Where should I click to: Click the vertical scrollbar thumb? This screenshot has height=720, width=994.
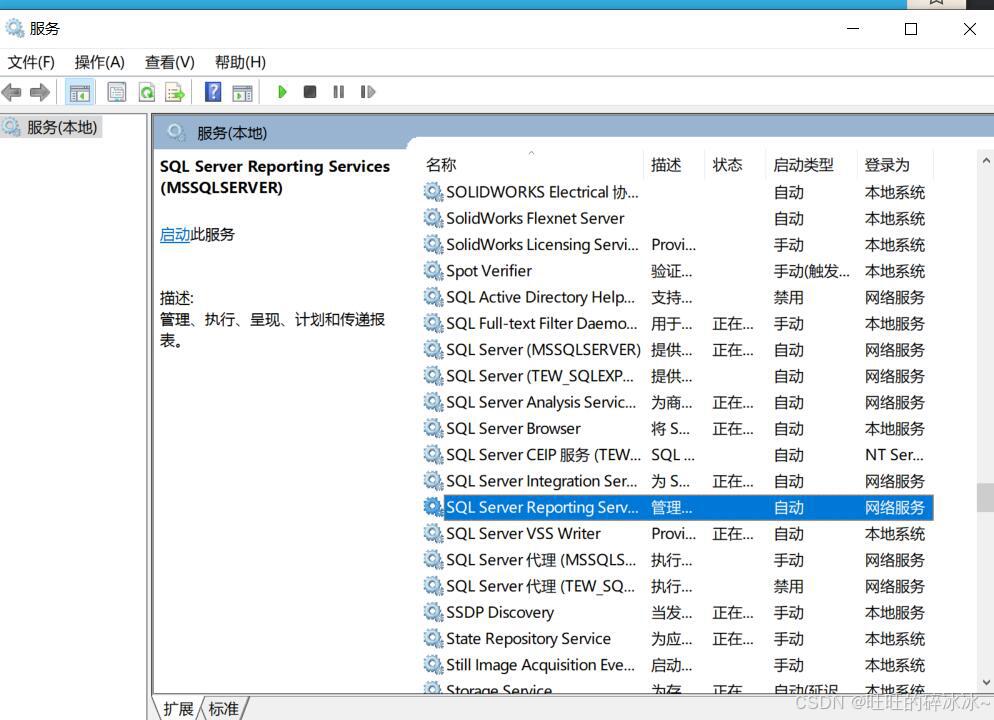(985, 498)
